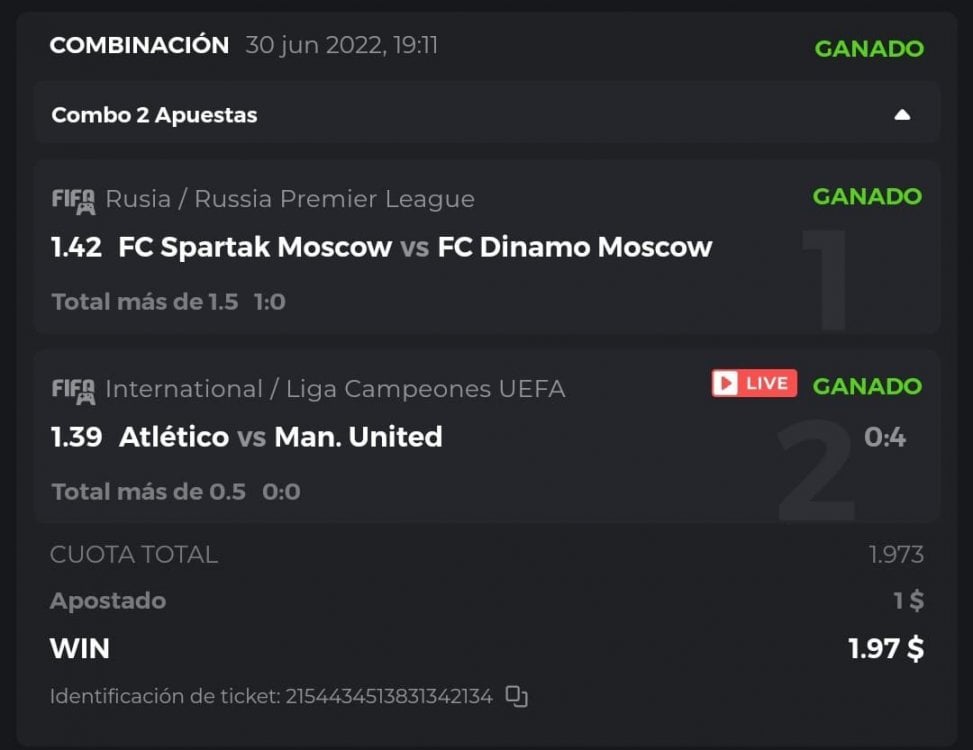This screenshot has width=973, height=750.
Task: Click GANADO status on first bet
Action: tap(867, 196)
